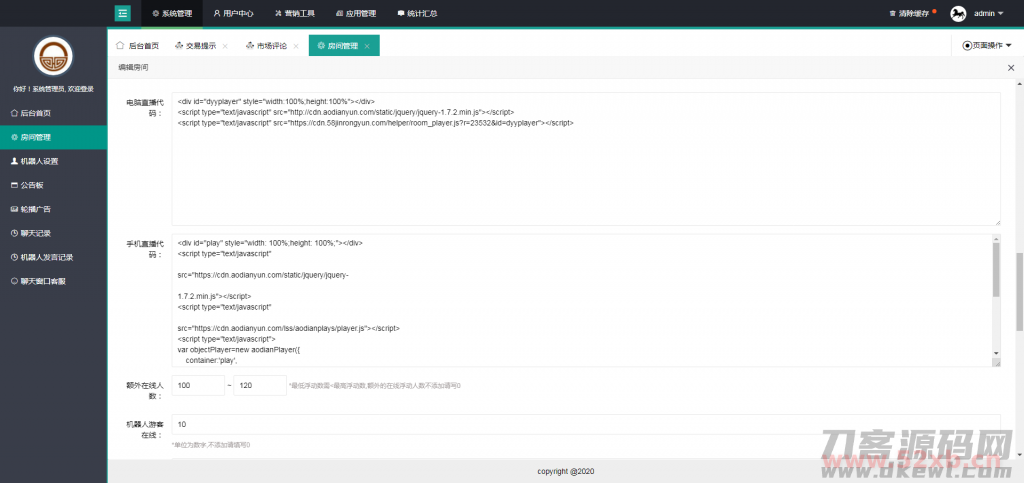
Task: Click the 清除缓存 clear cache icon
Action: pos(893,14)
